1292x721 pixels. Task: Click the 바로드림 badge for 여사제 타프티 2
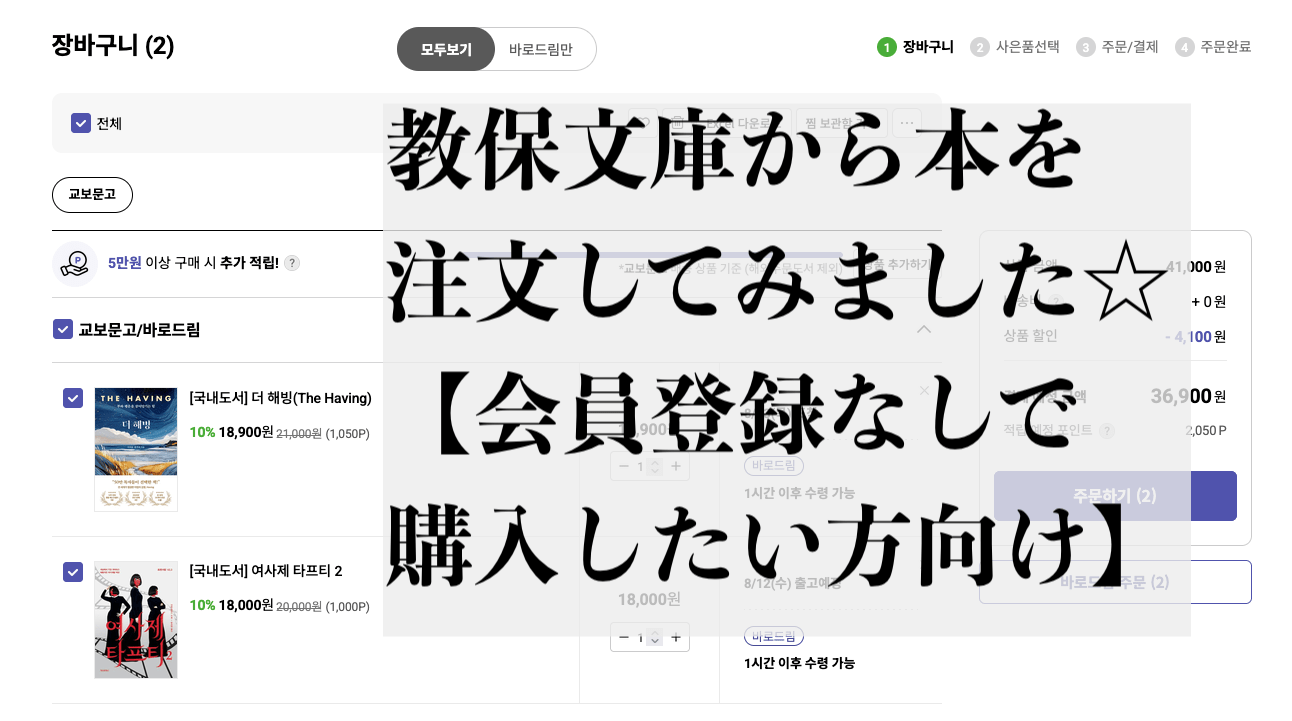tap(774, 636)
